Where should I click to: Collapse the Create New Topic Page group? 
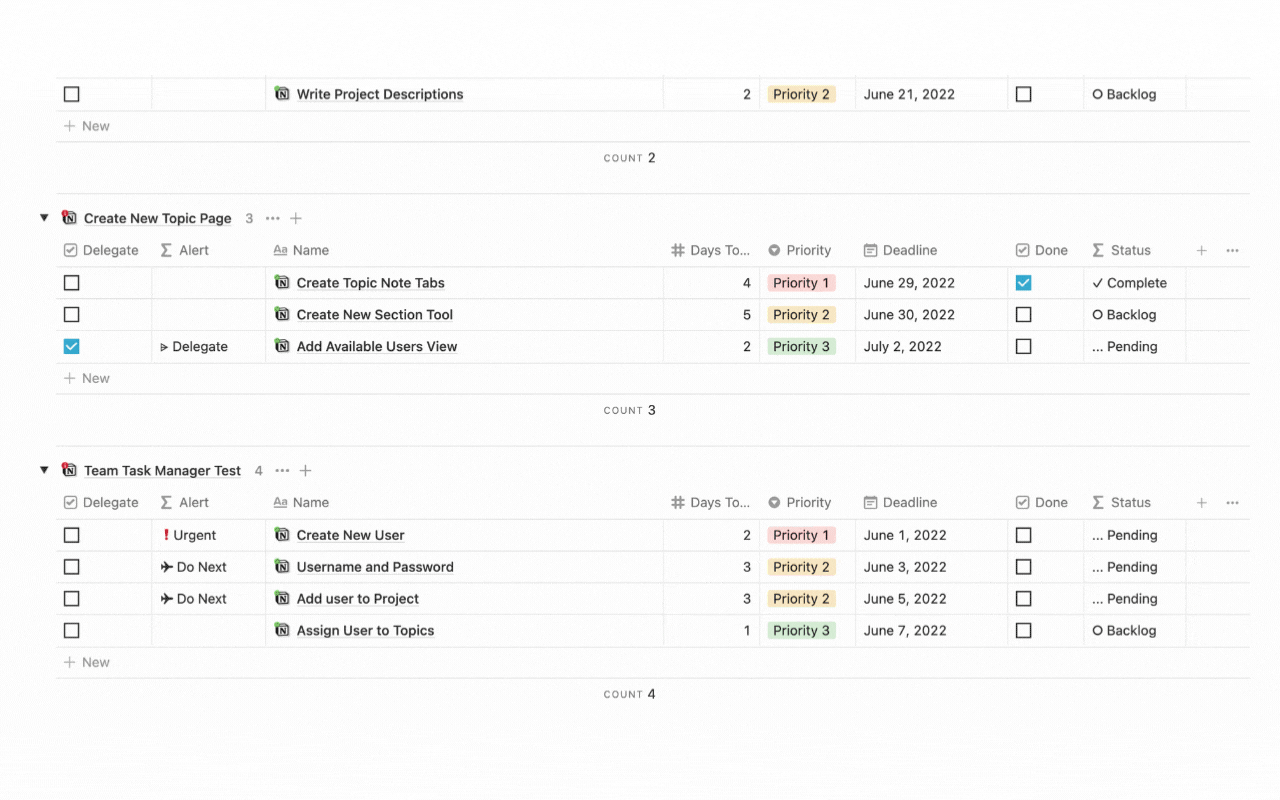[x=44, y=218]
